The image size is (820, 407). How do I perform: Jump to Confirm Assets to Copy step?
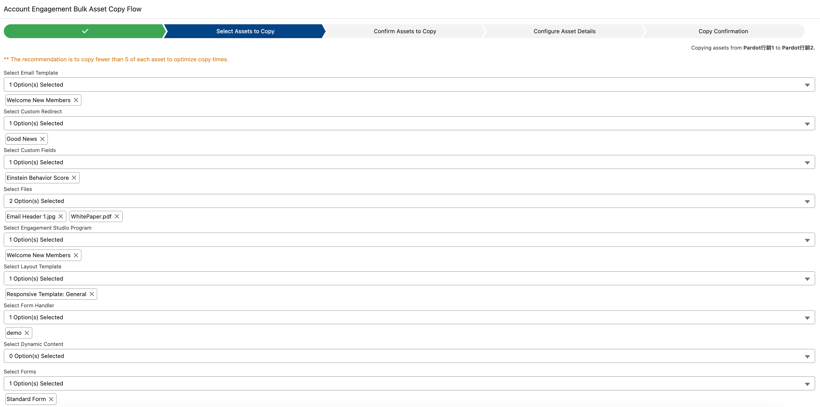click(x=405, y=31)
